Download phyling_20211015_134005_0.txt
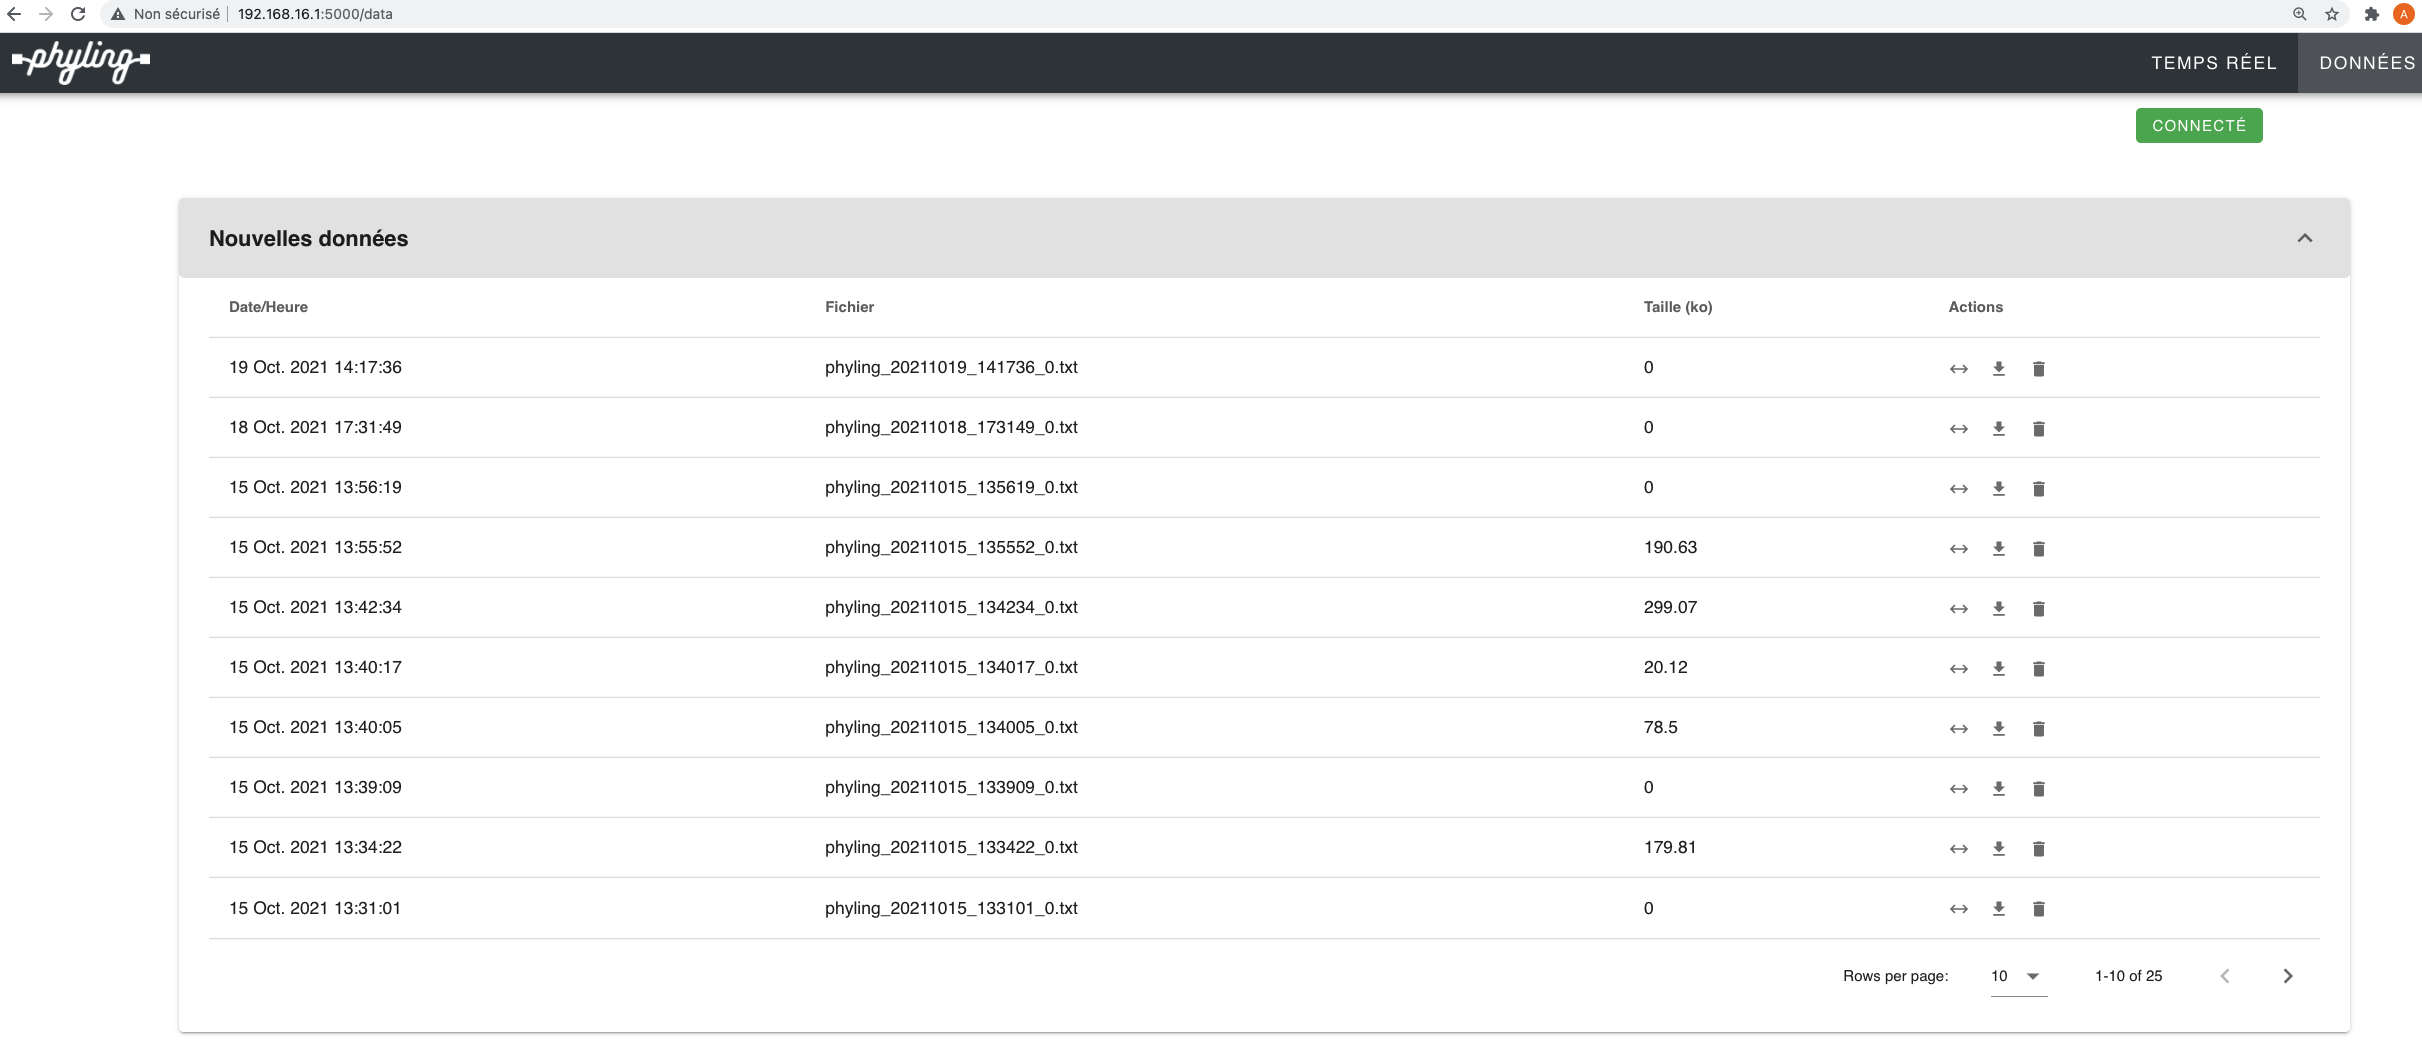The width and height of the screenshot is (2422, 1042). [1998, 728]
